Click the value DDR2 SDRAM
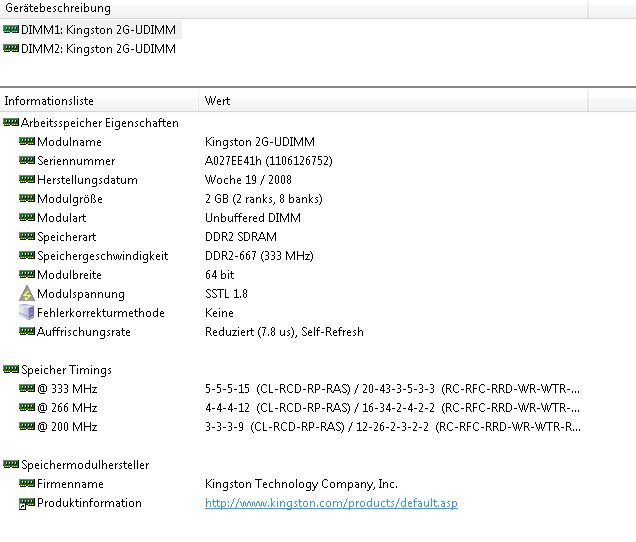 click(x=241, y=237)
